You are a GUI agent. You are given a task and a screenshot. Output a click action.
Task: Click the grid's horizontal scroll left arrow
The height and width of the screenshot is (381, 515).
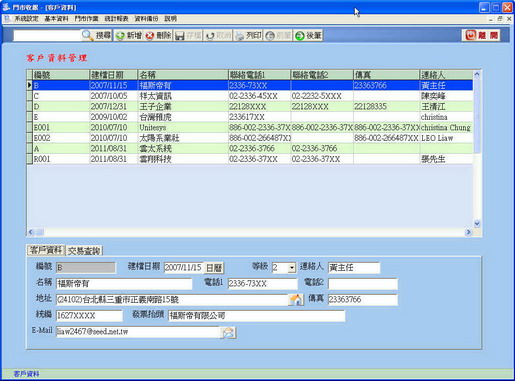(31, 232)
